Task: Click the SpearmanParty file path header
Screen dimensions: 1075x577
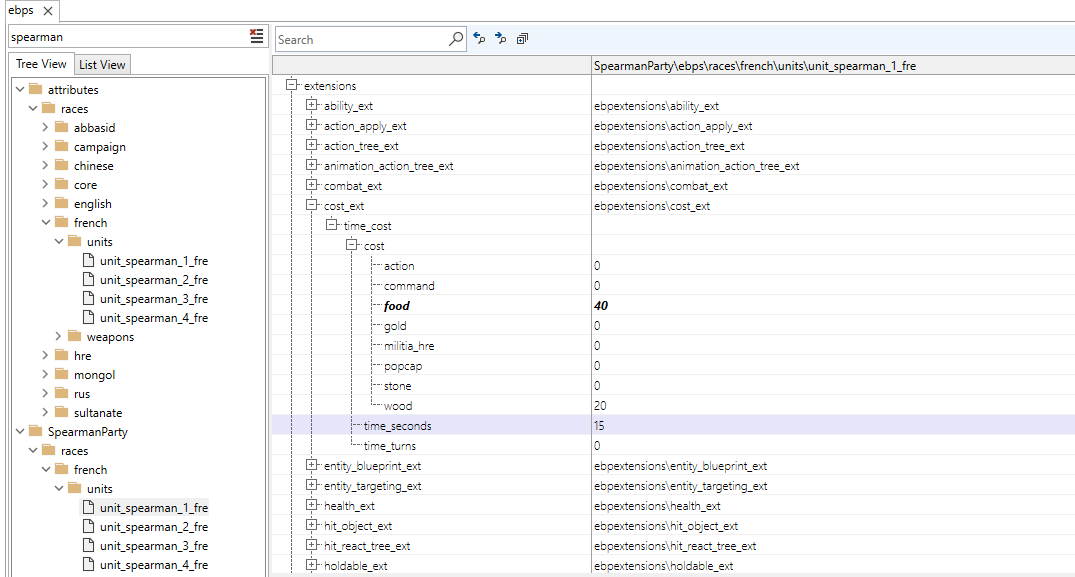Action: pos(755,66)
